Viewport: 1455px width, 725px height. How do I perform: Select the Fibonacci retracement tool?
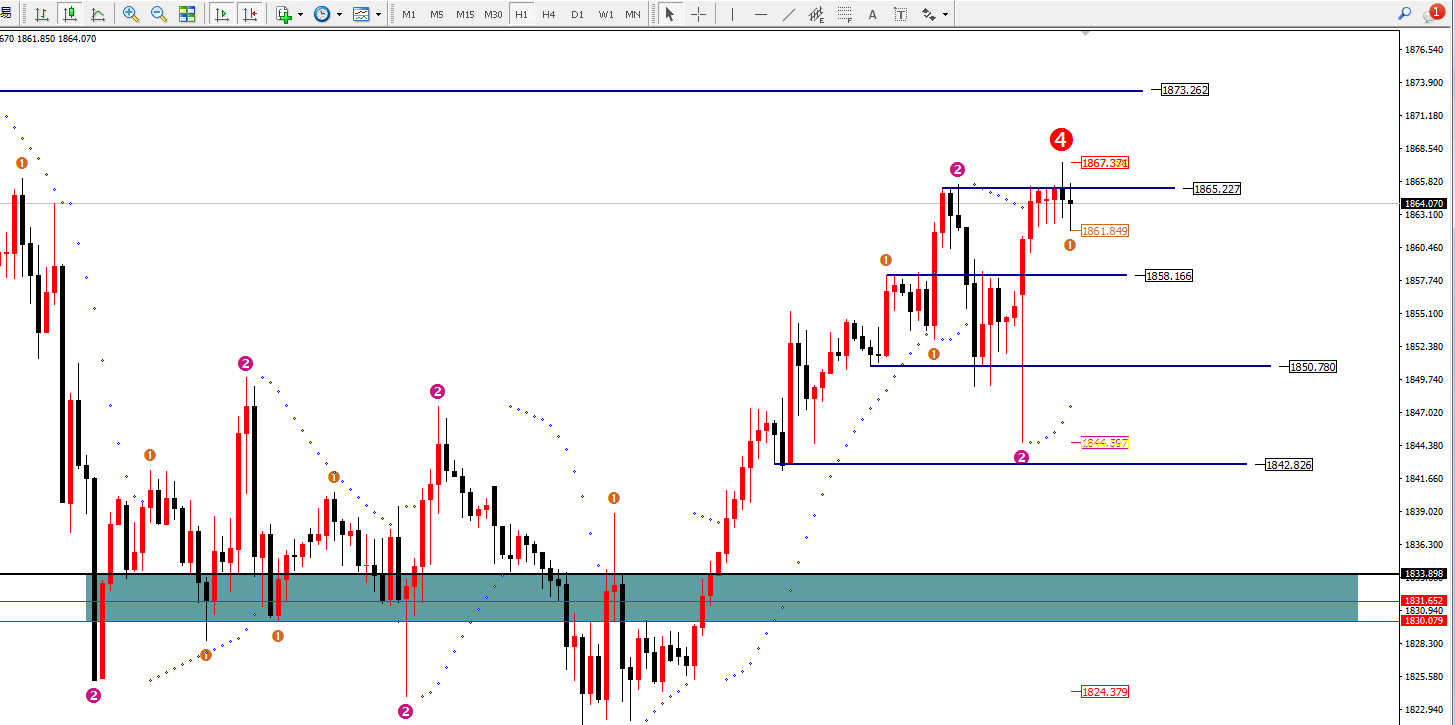click(845, 14)
